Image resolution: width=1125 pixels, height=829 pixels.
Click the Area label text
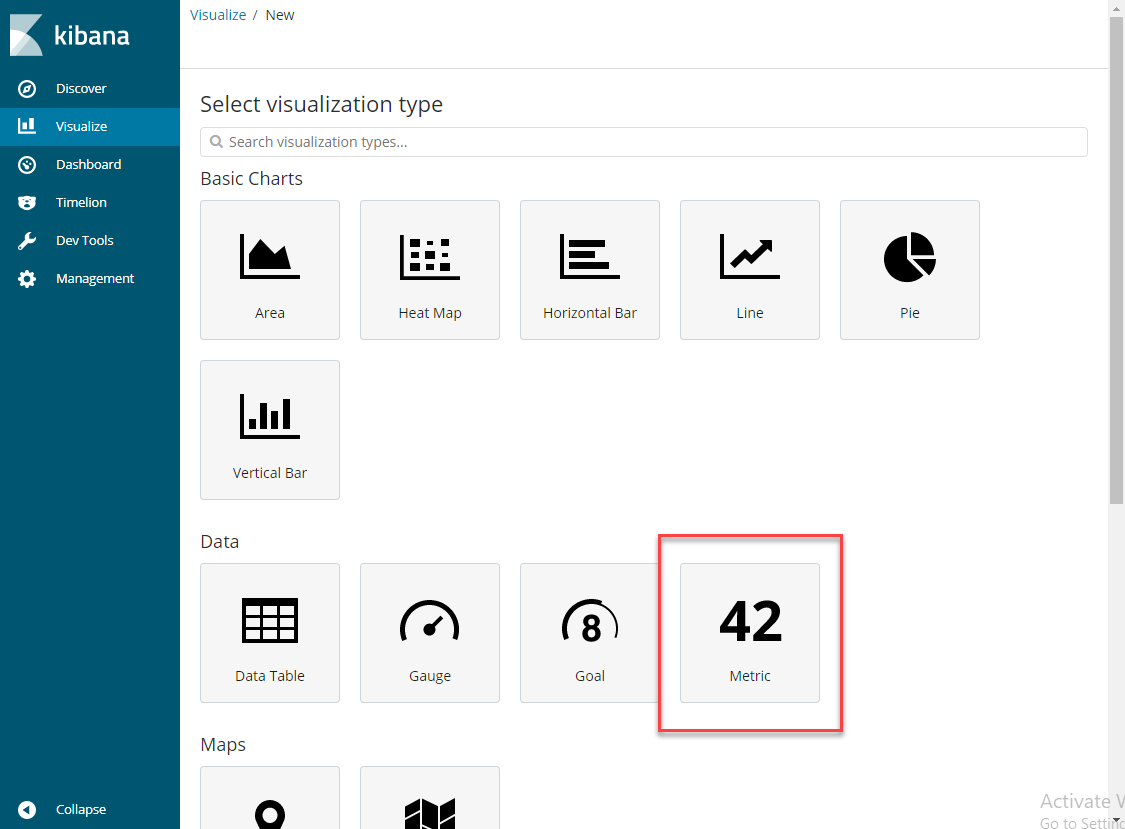270,313
